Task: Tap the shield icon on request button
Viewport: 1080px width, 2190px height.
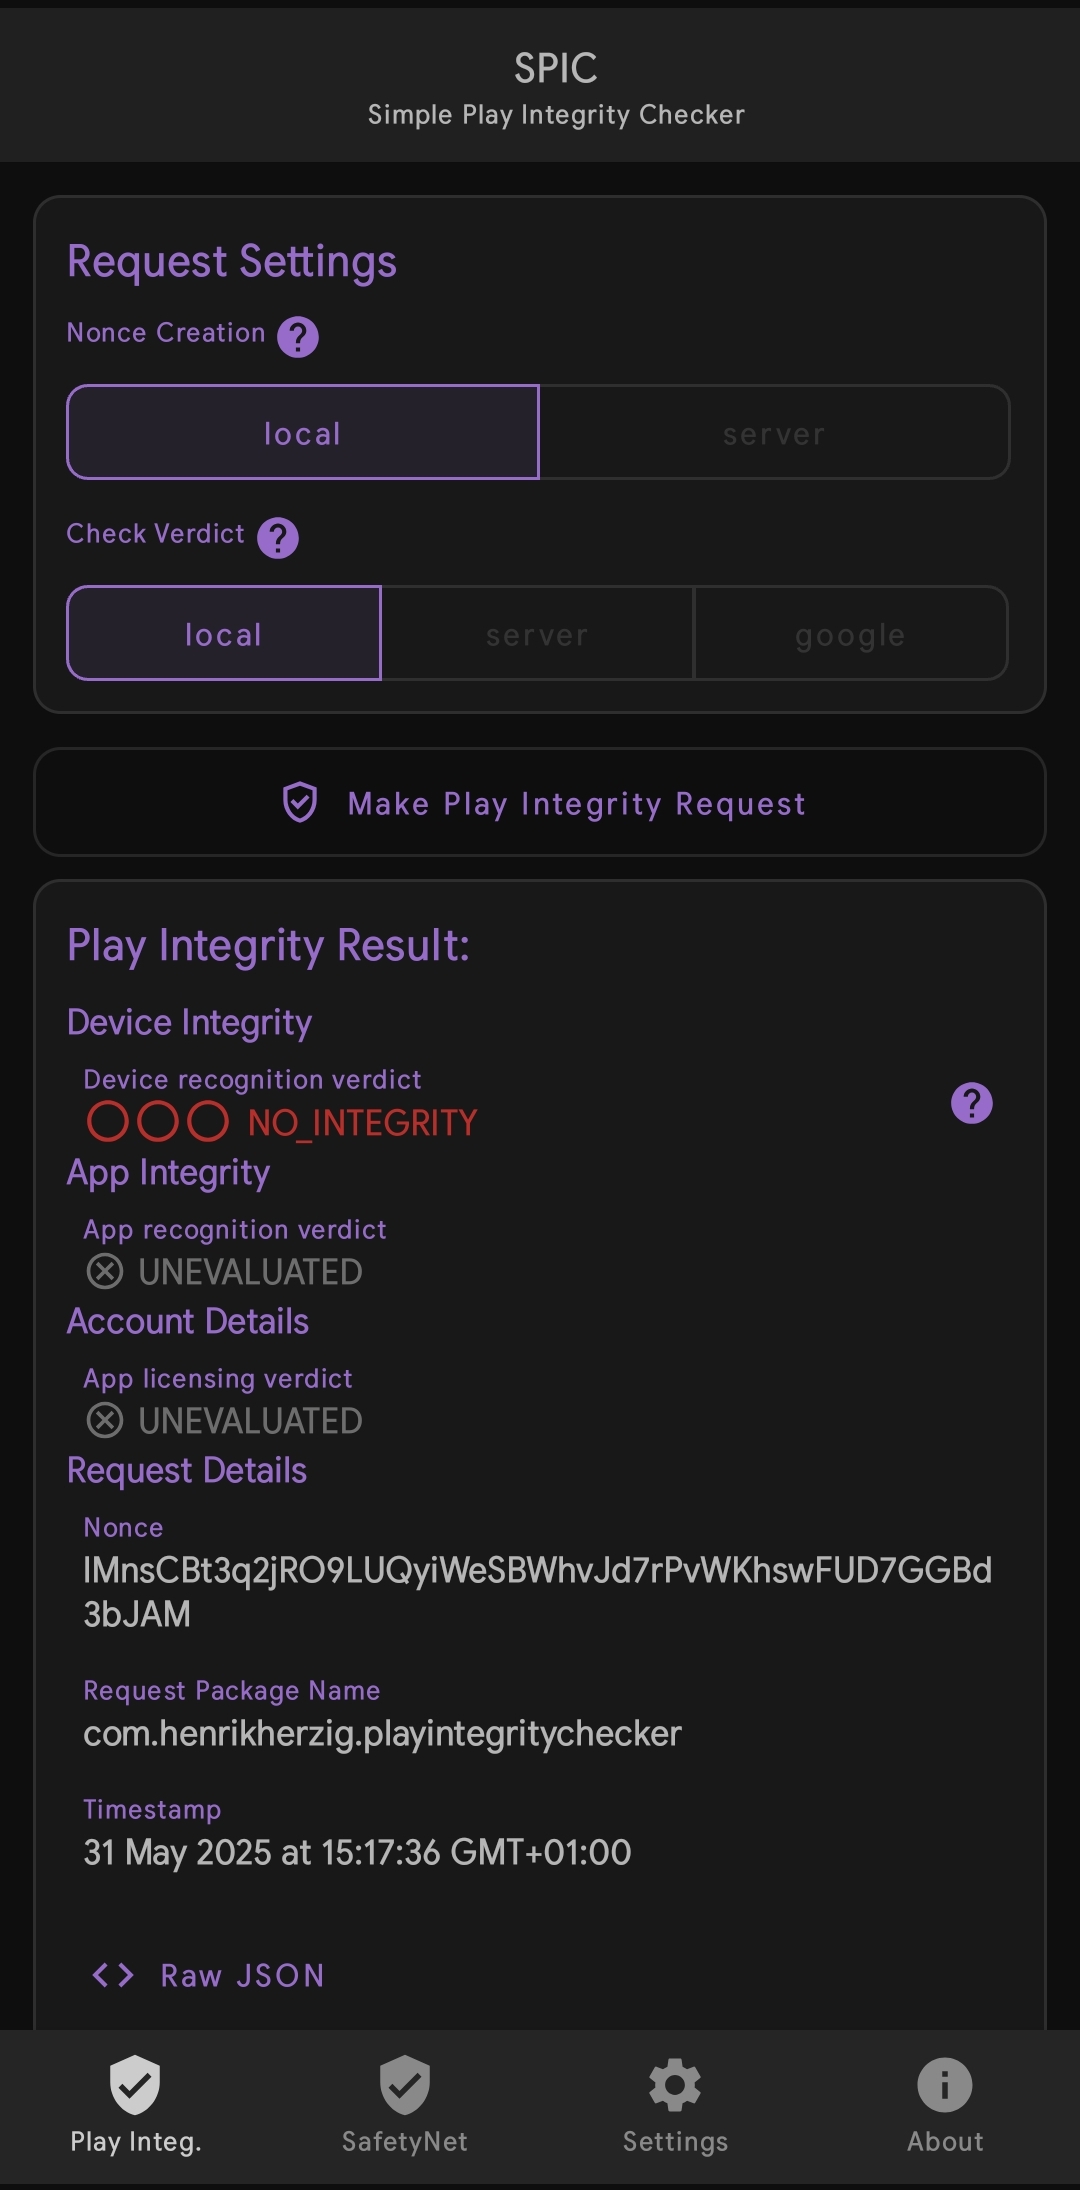Action: point(300,803)
